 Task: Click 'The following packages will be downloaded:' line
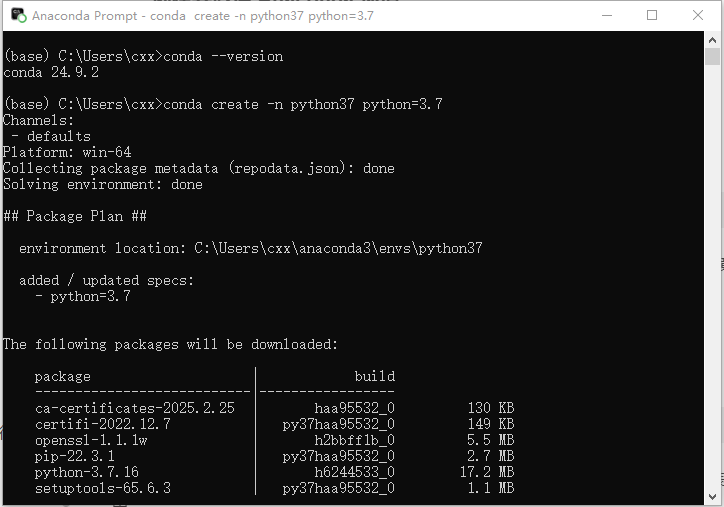coord(170,344)
